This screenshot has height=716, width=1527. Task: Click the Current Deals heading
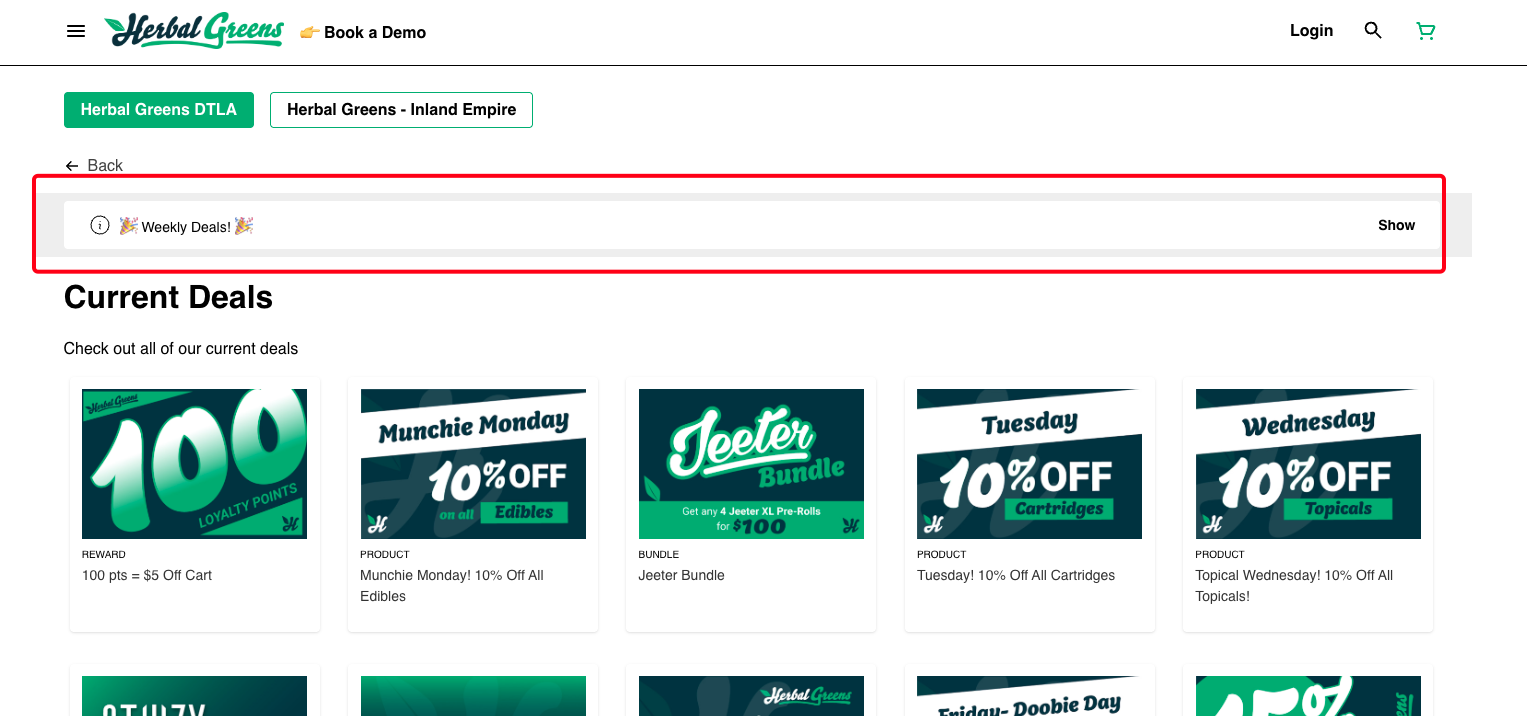[168, 297]
